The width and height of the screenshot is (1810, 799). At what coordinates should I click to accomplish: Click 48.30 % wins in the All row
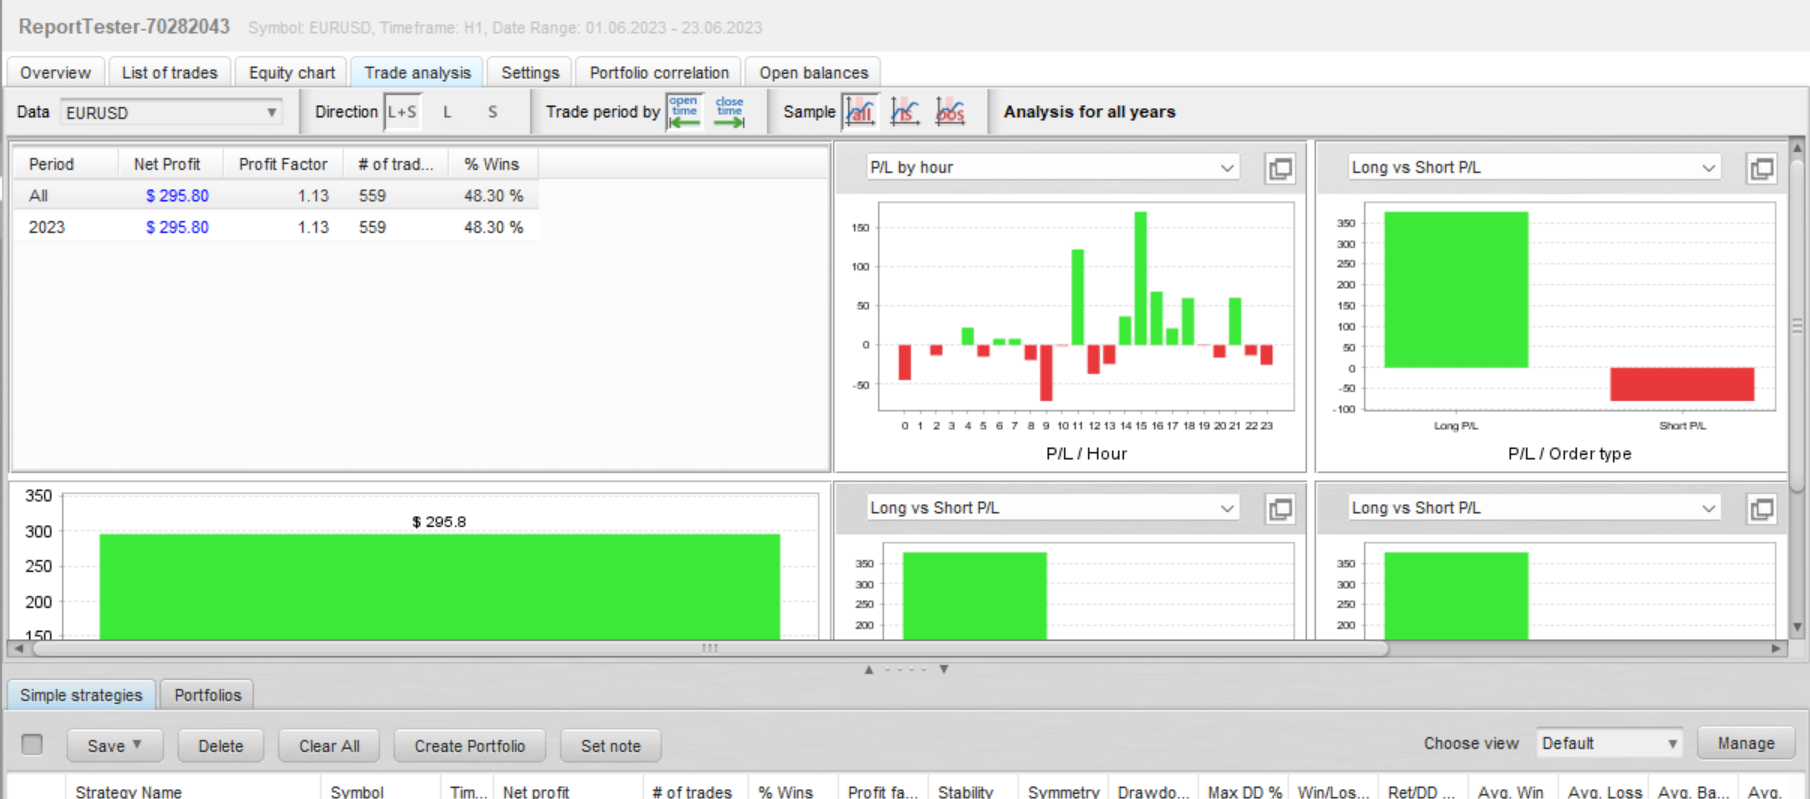coord(493,196)
